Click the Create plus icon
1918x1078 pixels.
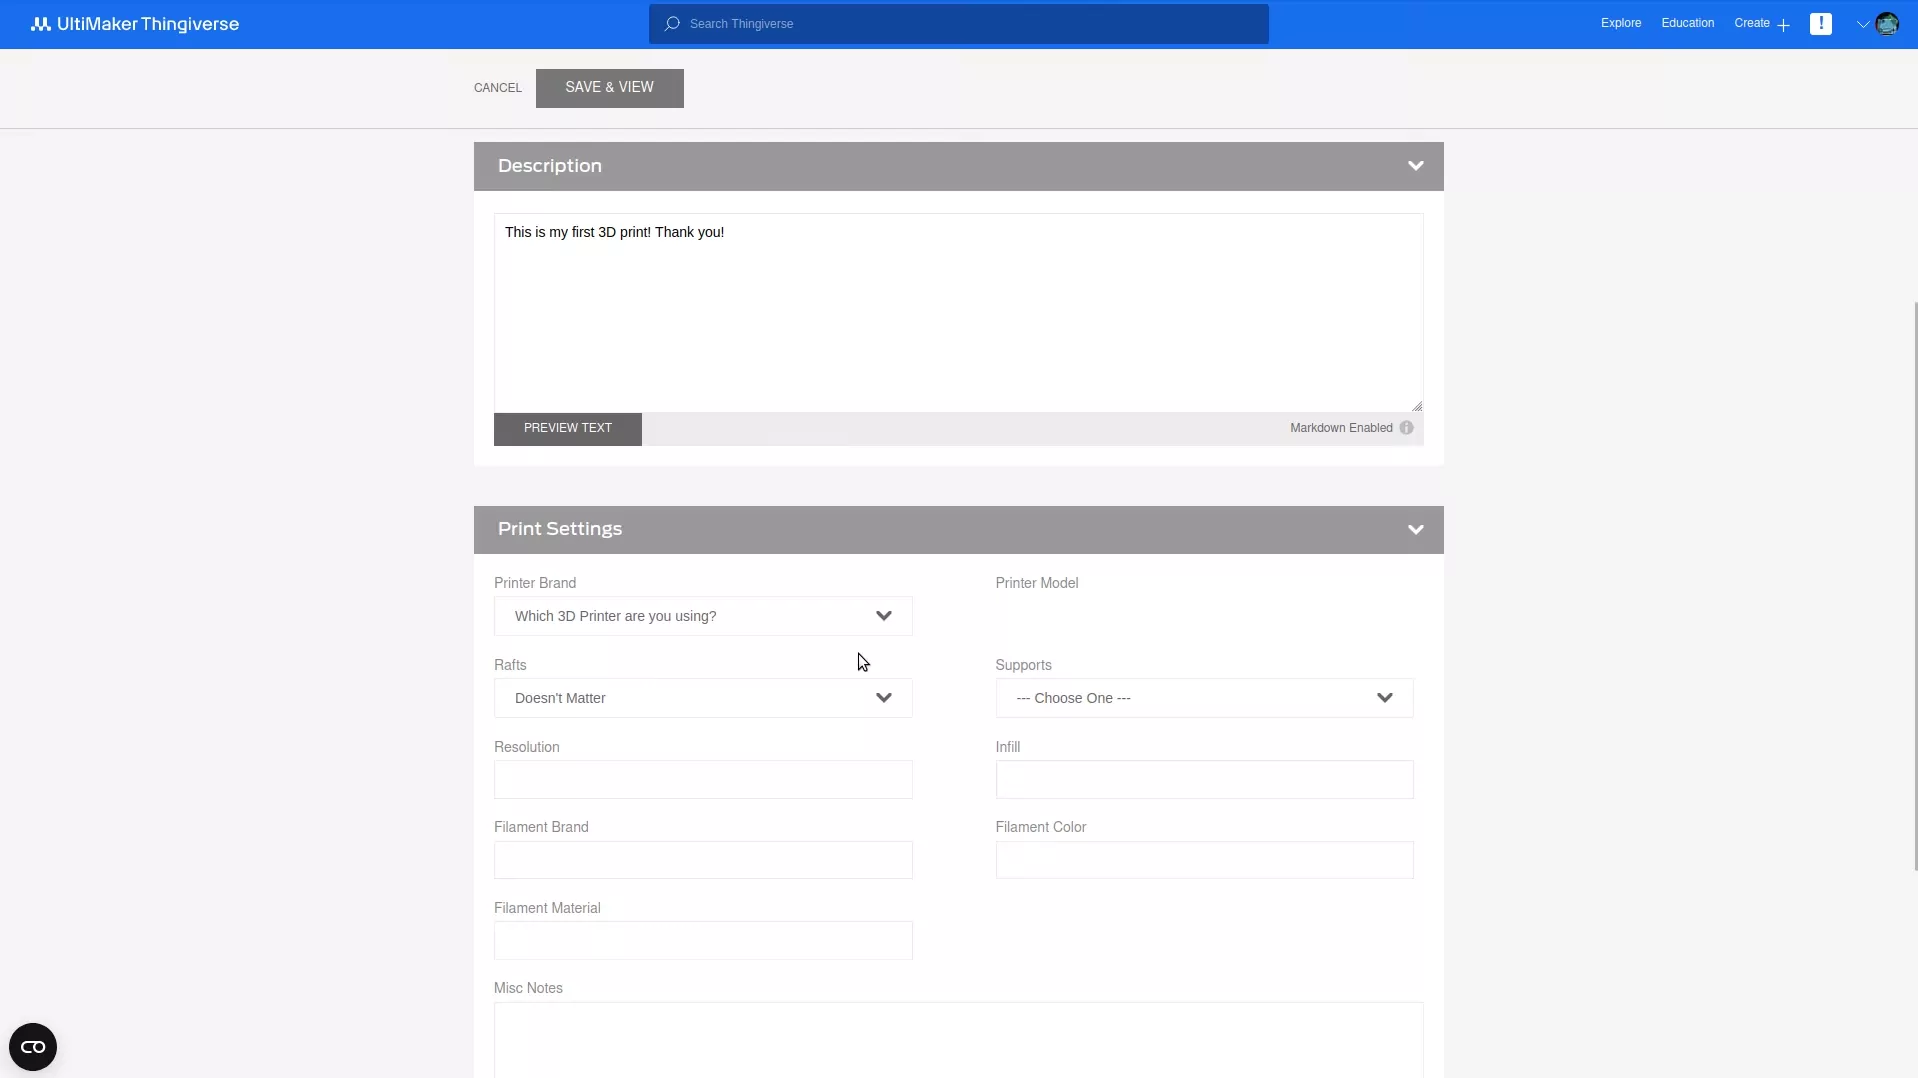tap(1783, 24)
